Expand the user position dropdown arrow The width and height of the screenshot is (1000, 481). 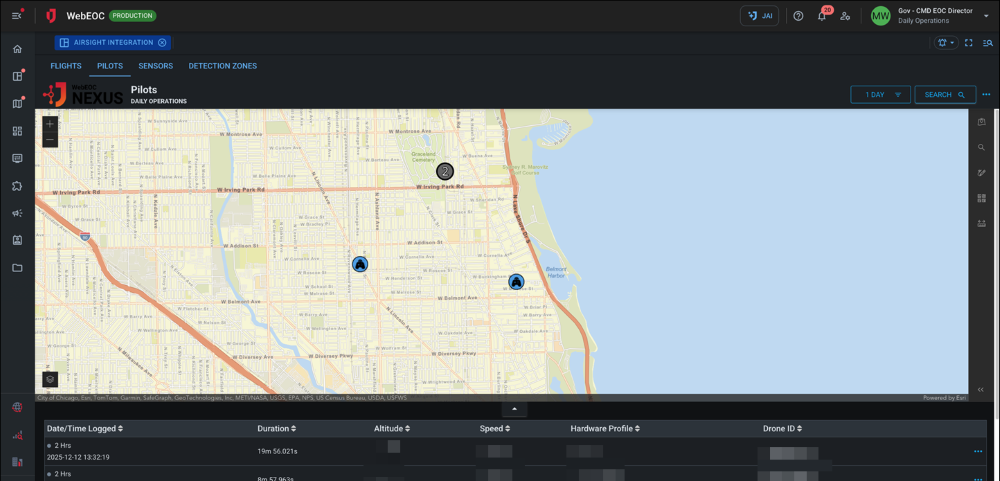pos(986,16)
